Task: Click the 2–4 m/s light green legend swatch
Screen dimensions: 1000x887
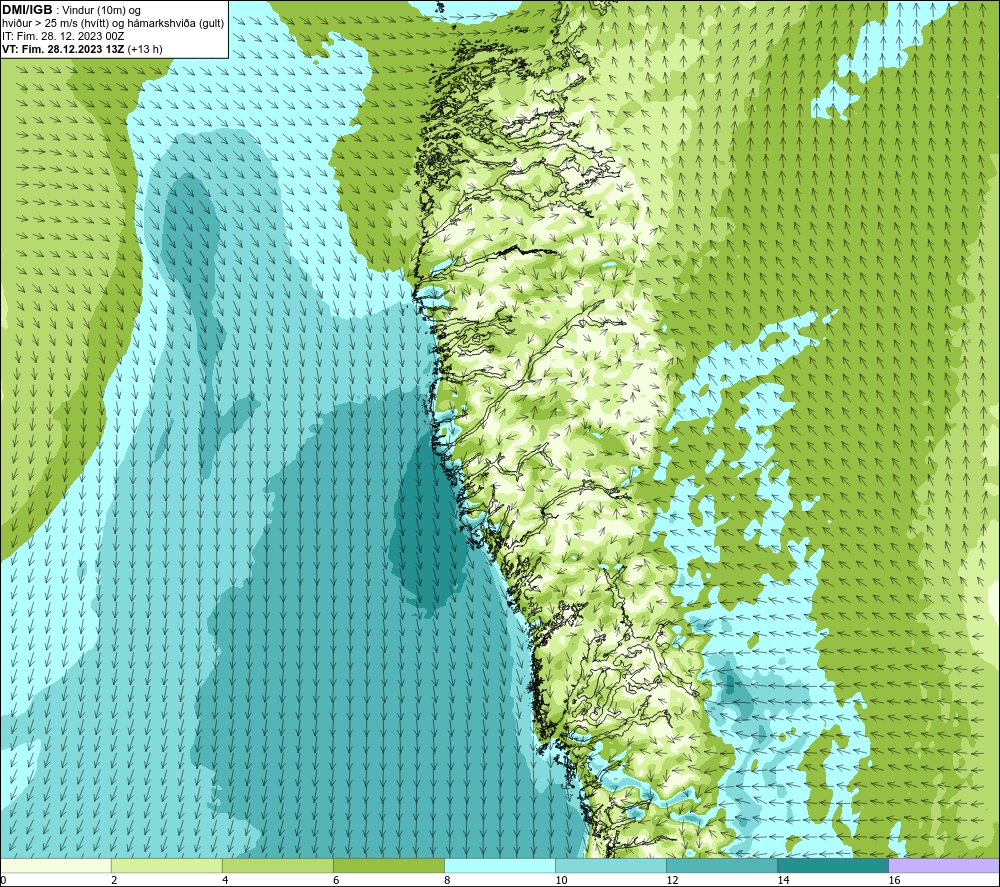Action: pyautogui.click(x=167, y=865)
